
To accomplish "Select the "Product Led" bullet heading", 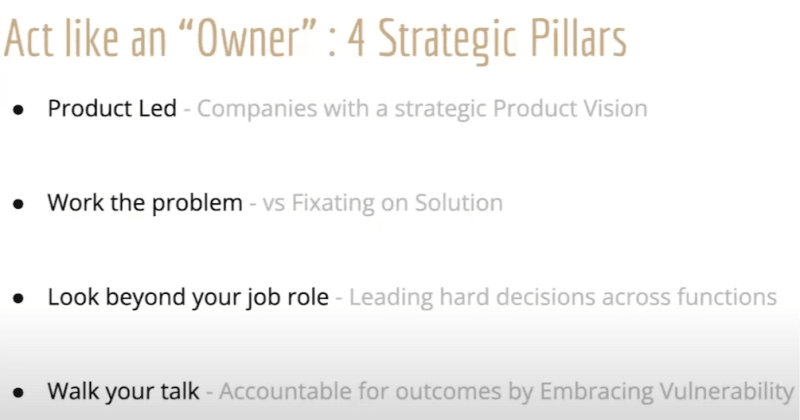I will click(113, 108).
